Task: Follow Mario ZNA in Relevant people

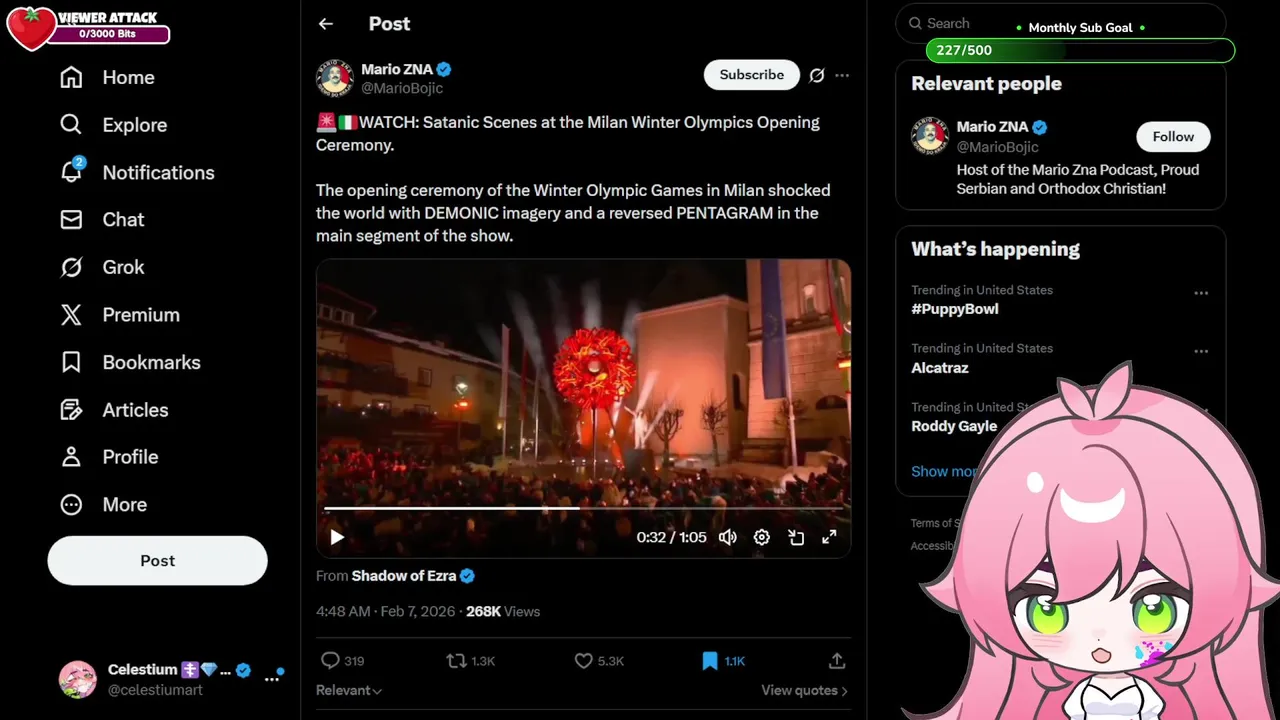Action: point(1173,137)
